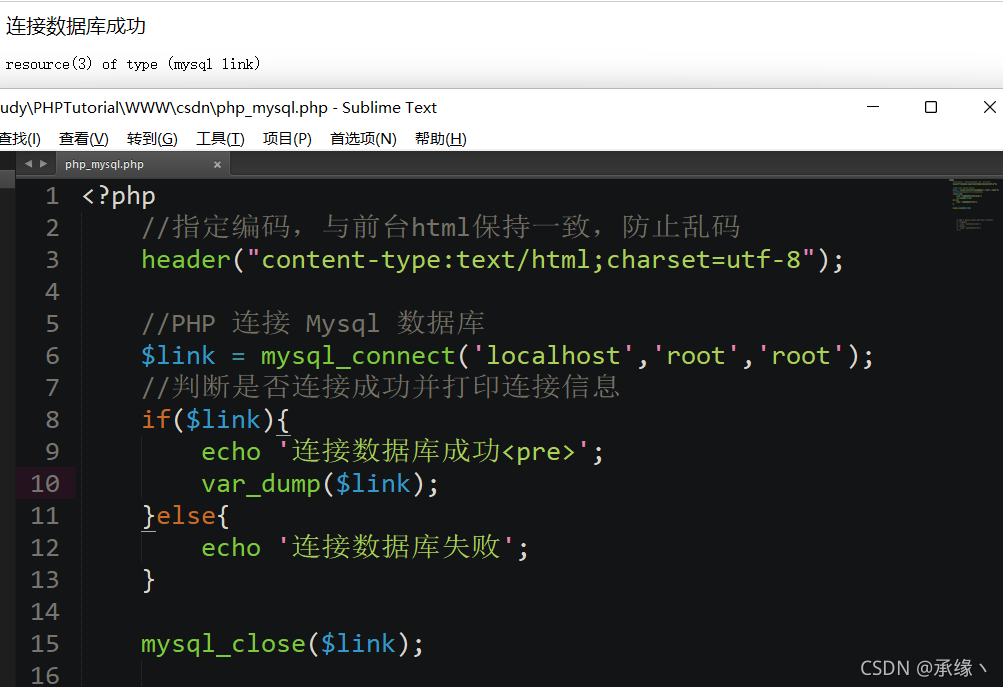1003x687 pixels.
Task: Go to previous tab with left arrow
Action: (x=28, y=164)
